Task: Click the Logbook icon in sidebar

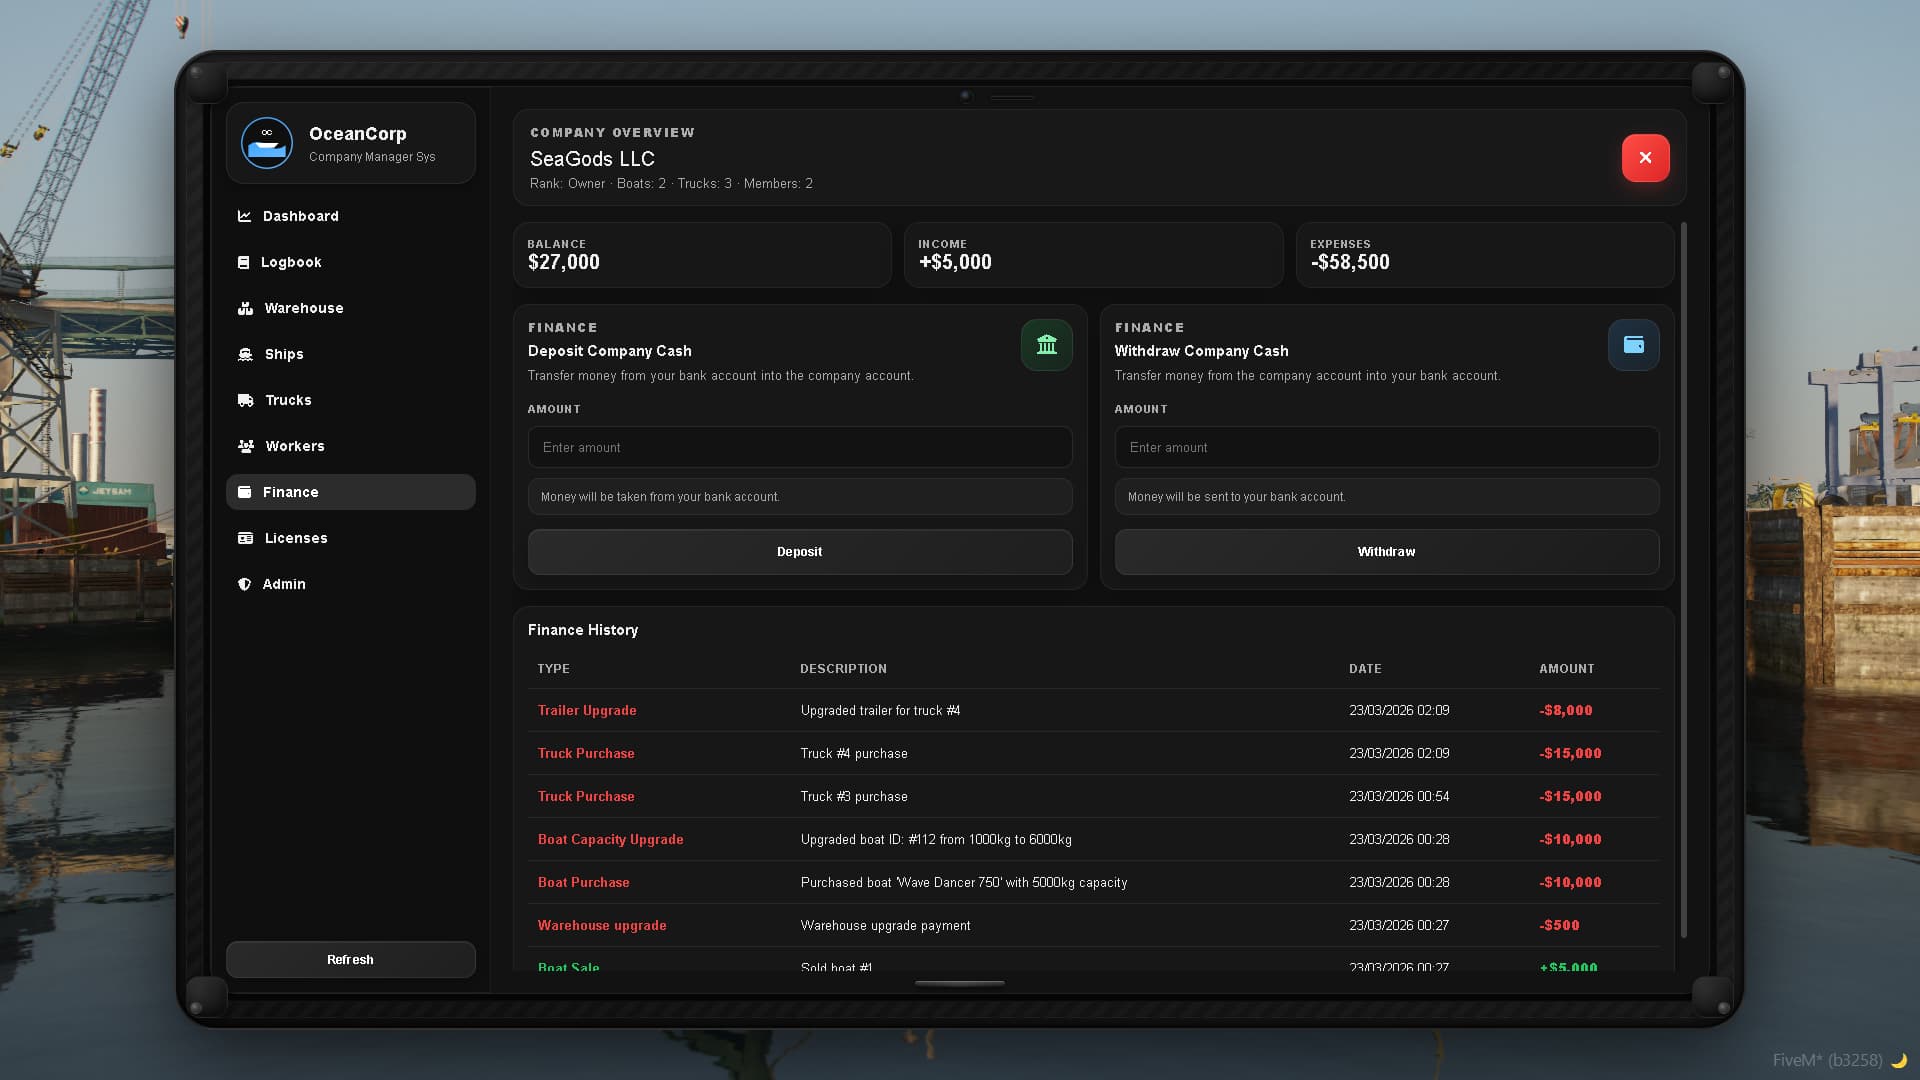Action: (x=243, y=262)
